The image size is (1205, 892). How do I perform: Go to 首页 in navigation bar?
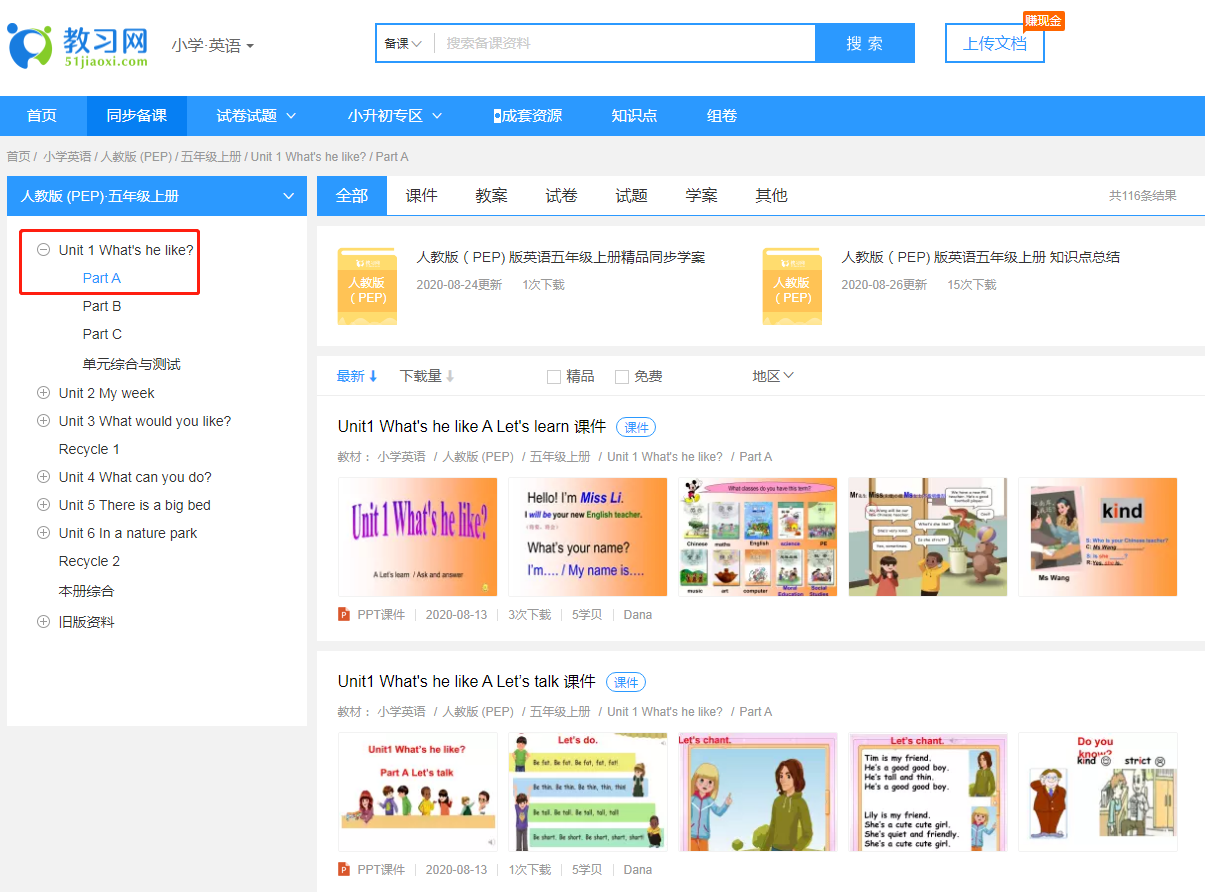click(42, 116)
